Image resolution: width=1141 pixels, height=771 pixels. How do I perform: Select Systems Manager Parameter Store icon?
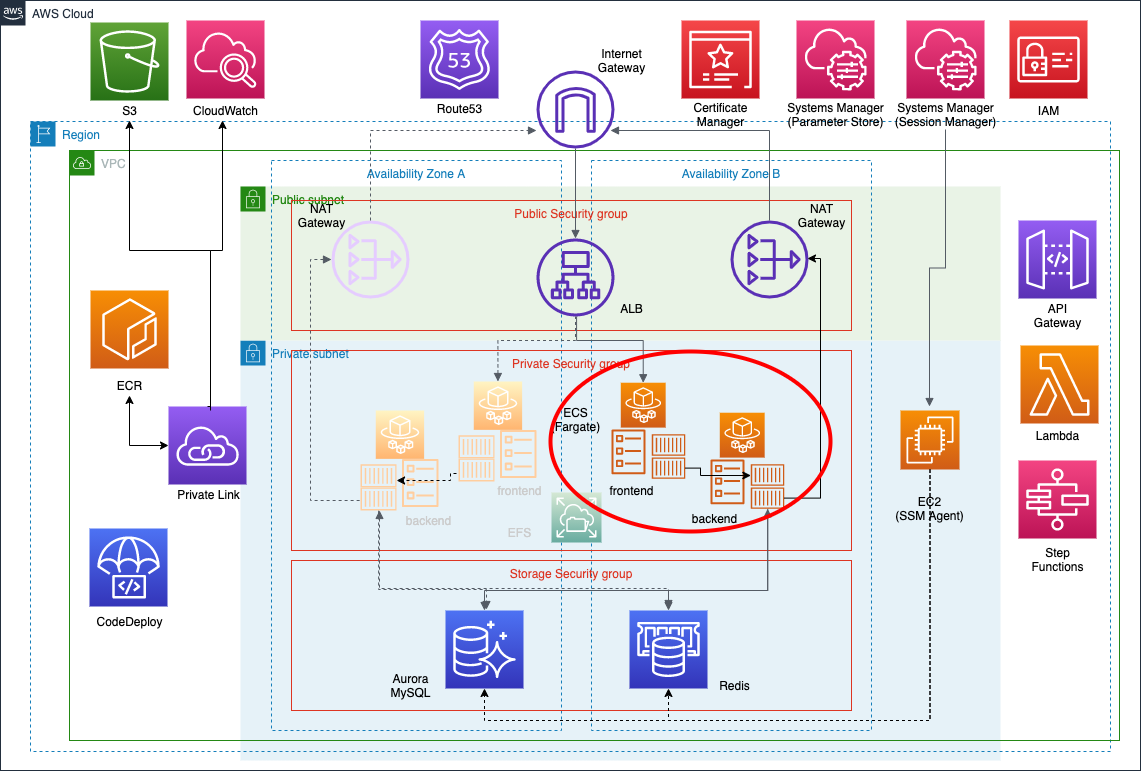tap(835, 60)
